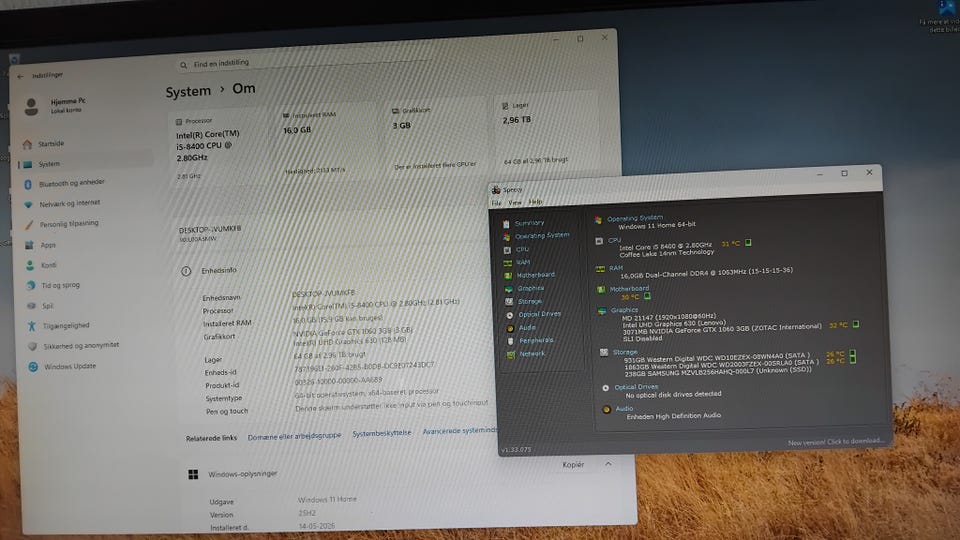Click the CPU temperature indicator icon
960x540 pixels.
point(748,243)
